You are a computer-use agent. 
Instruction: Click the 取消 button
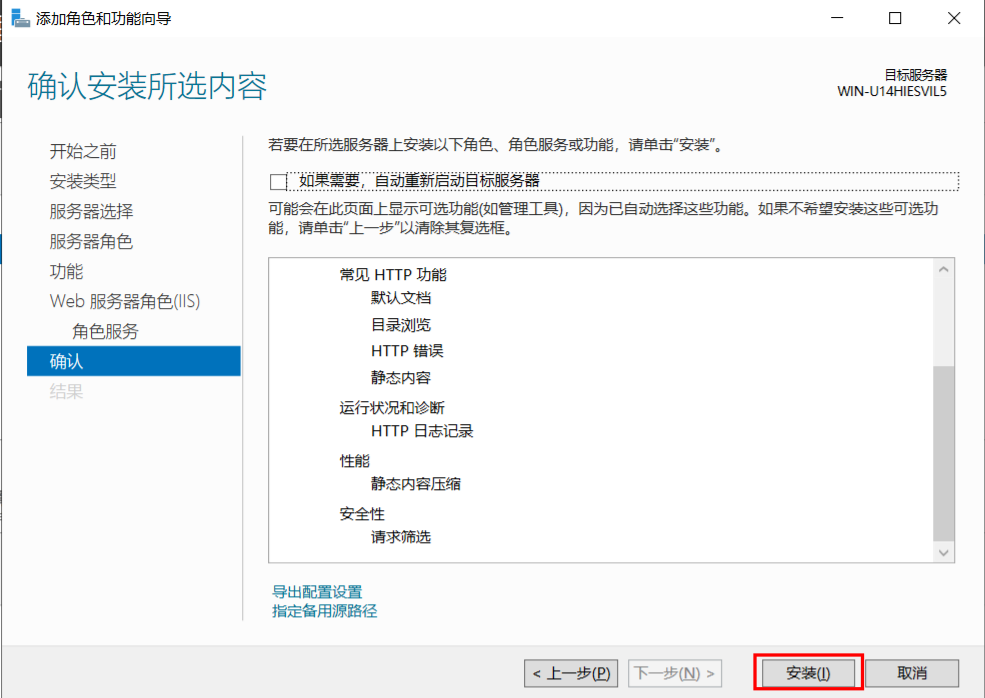pyautogui.click(x=911, y=672)
